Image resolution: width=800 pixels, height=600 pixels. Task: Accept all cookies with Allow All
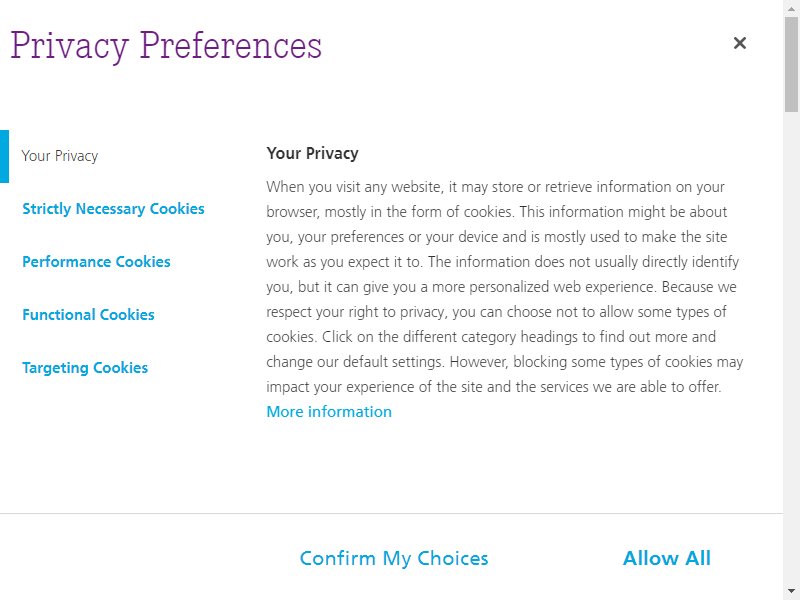click(x=666, y=558)
